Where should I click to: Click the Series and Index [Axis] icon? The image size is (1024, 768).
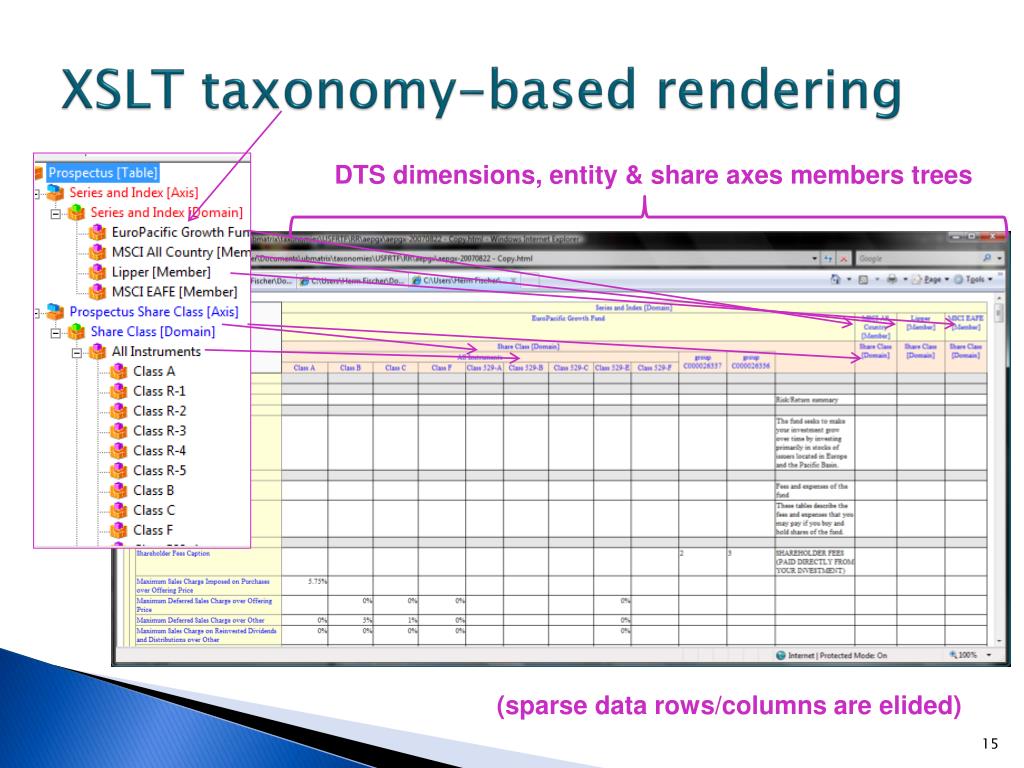pos(56,193)
